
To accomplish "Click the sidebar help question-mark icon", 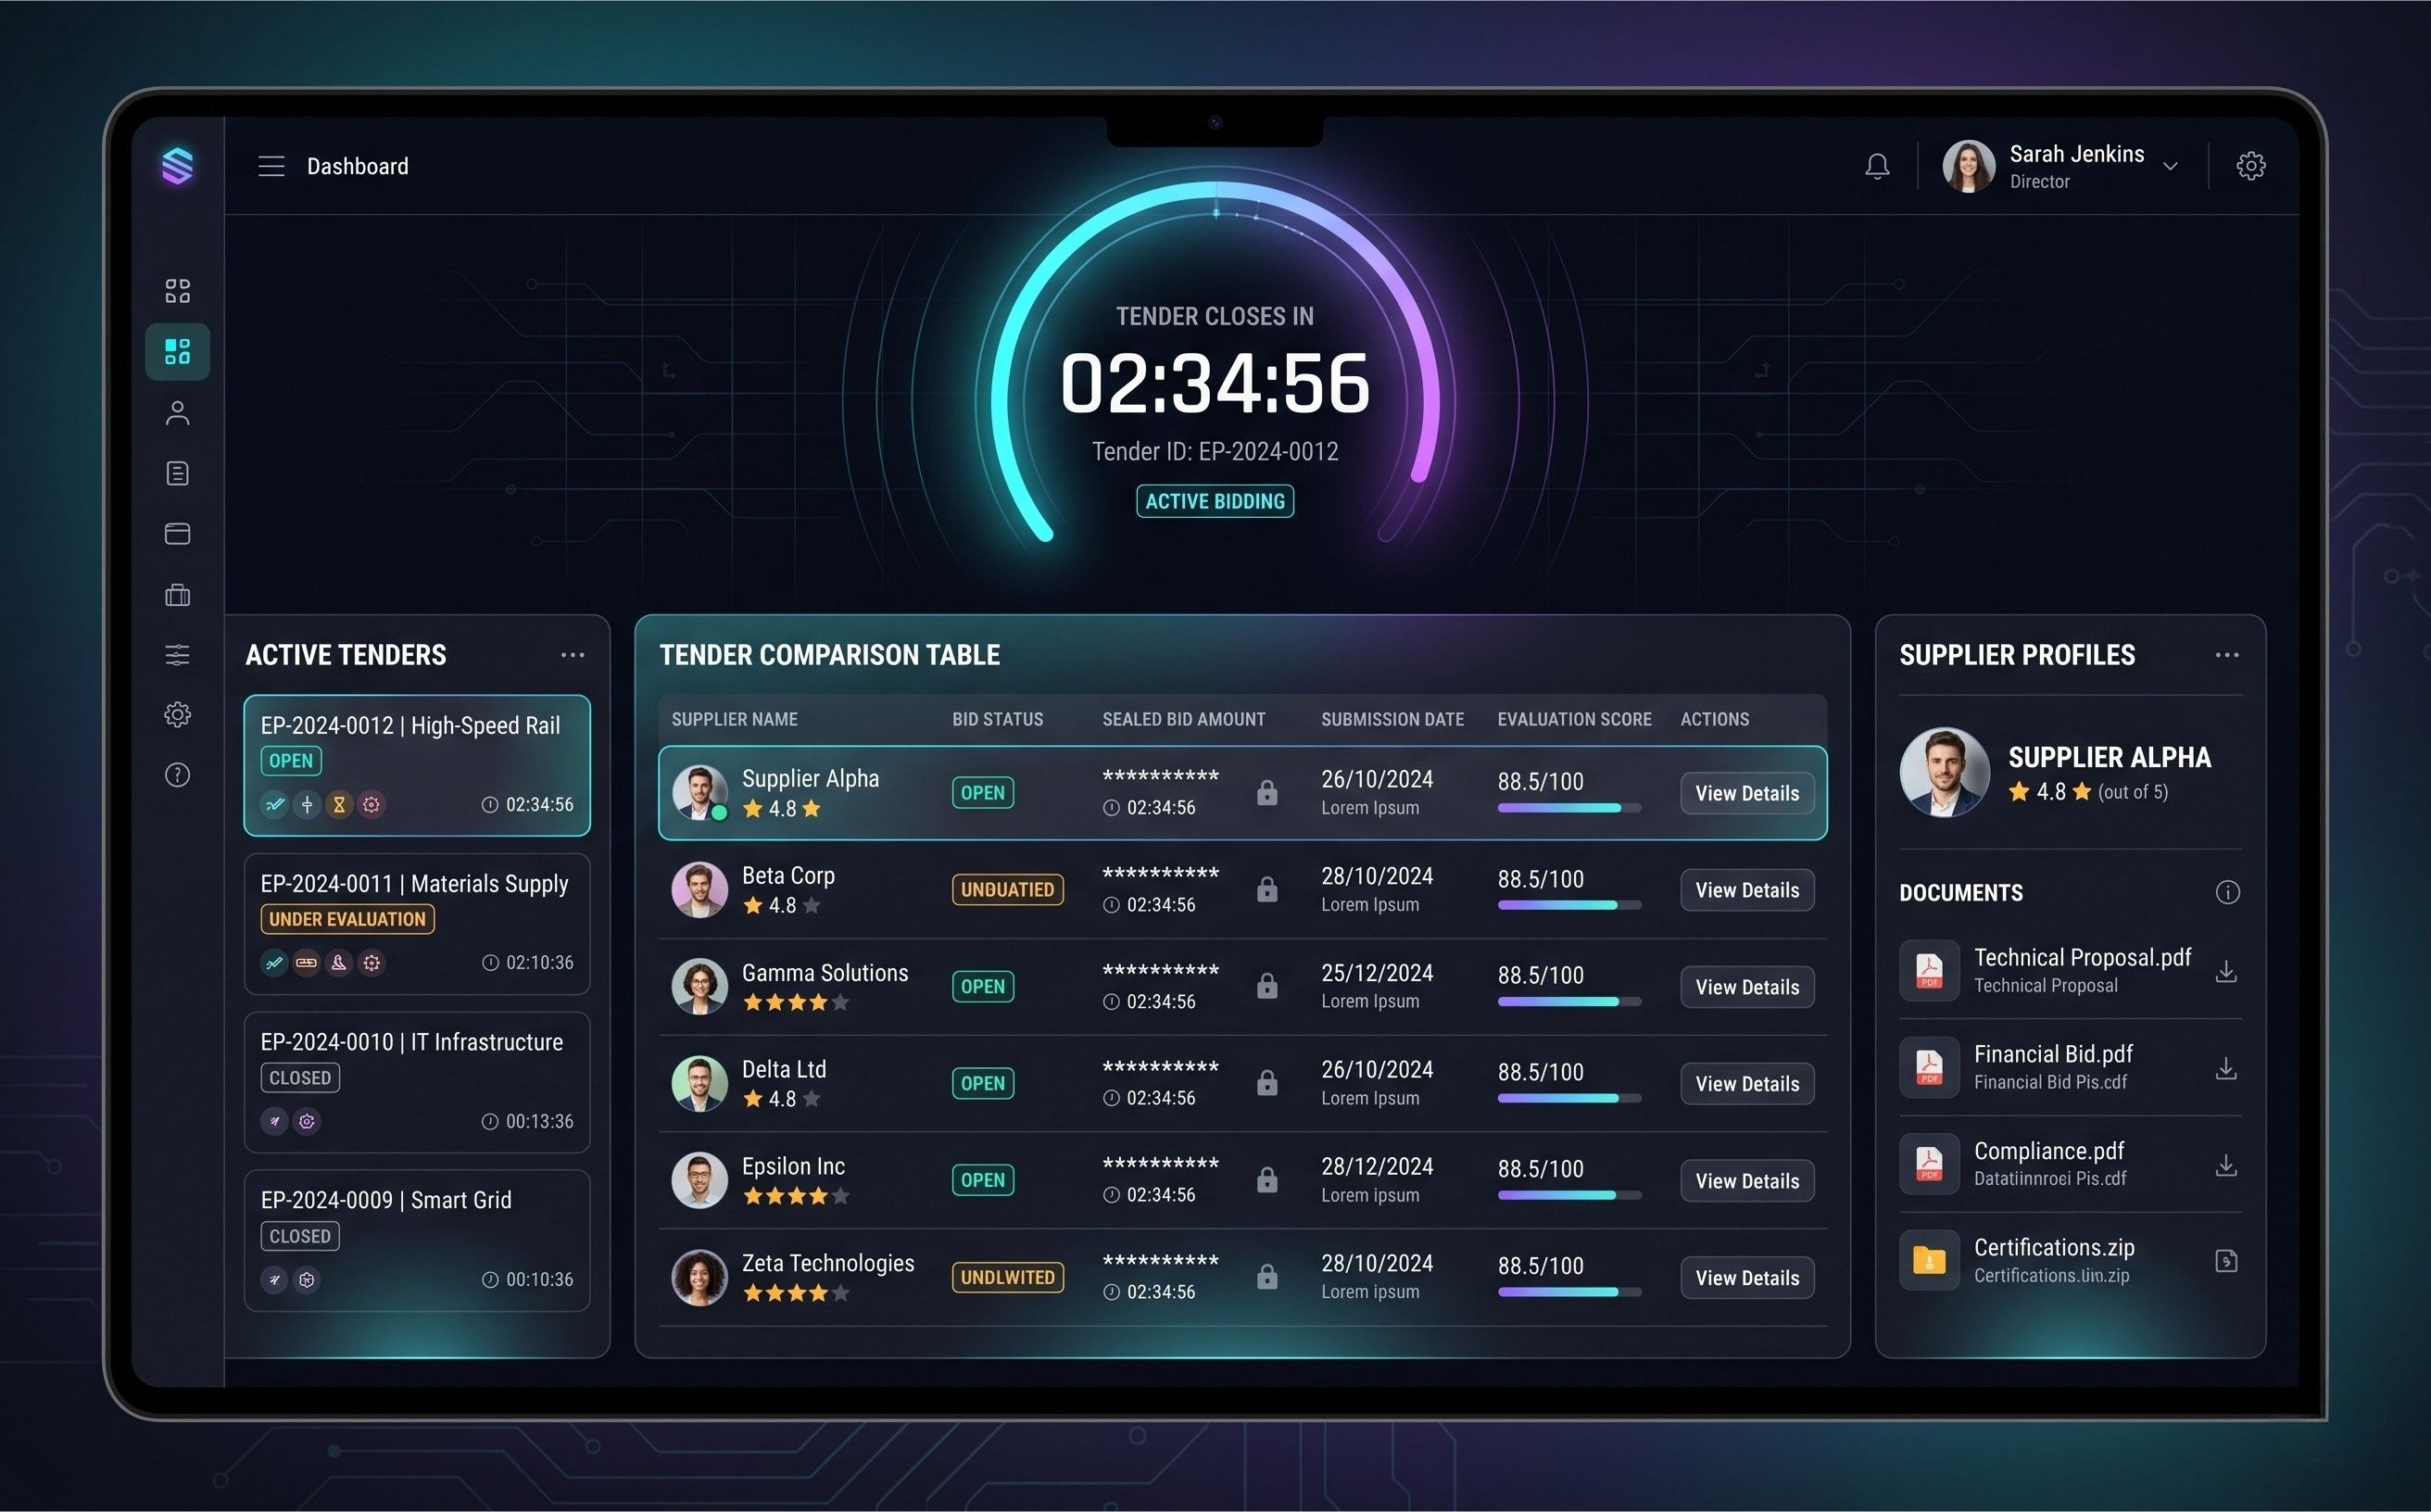I will [177, 775].
